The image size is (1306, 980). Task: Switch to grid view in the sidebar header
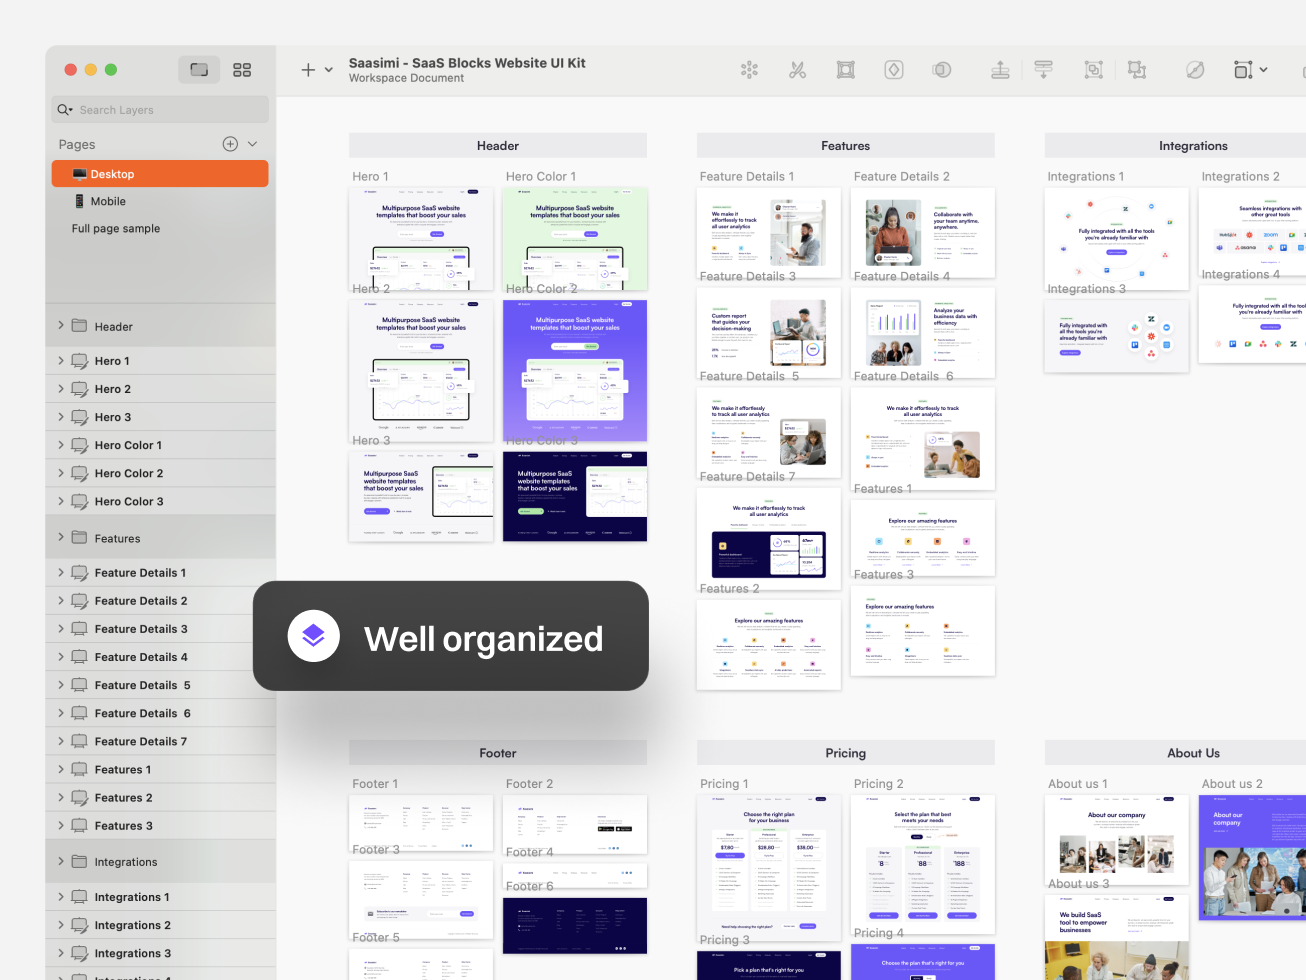click(x=242, y=70)
